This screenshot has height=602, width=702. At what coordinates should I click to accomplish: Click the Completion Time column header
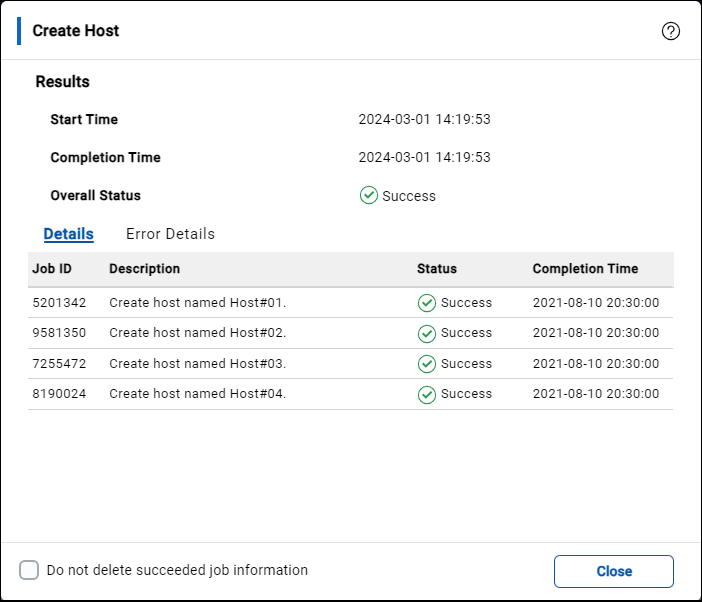coord(585,269)
